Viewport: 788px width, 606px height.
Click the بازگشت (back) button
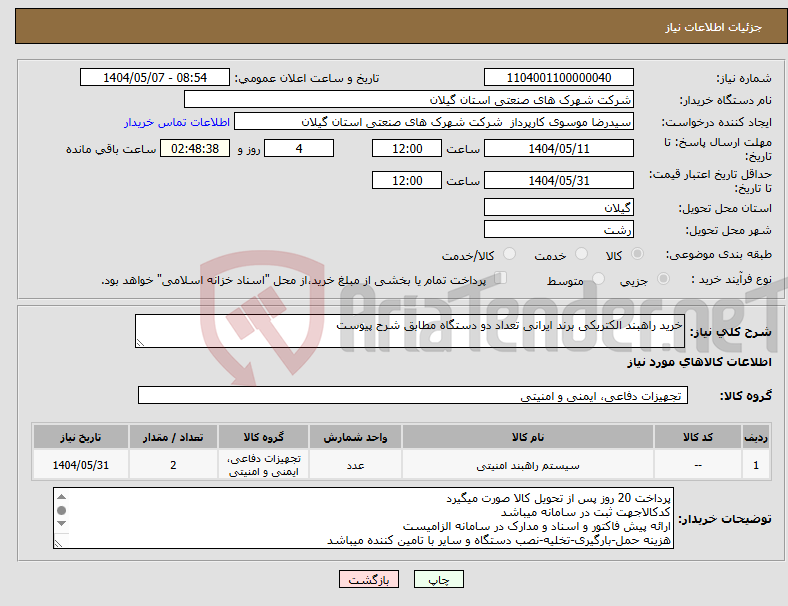tap(369, 579)
